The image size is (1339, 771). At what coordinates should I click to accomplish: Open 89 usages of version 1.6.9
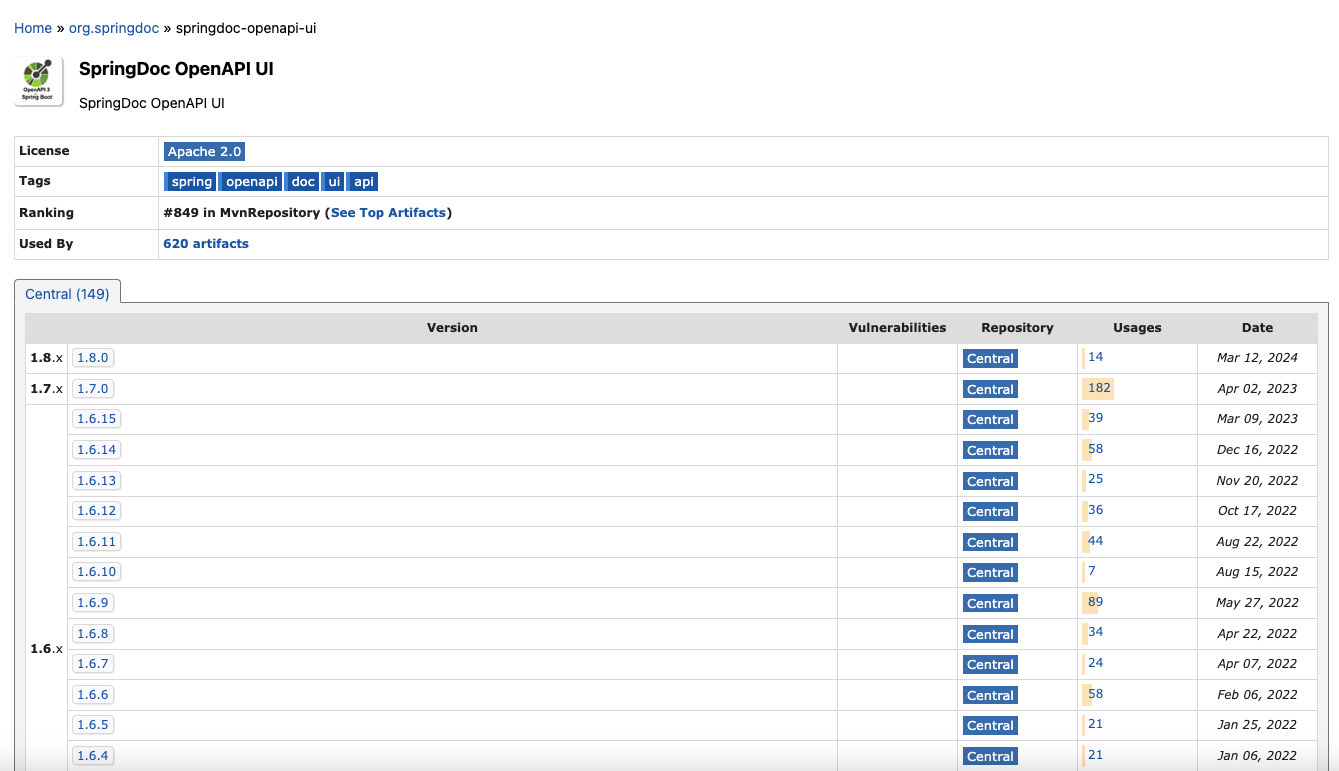[1095, 602]
